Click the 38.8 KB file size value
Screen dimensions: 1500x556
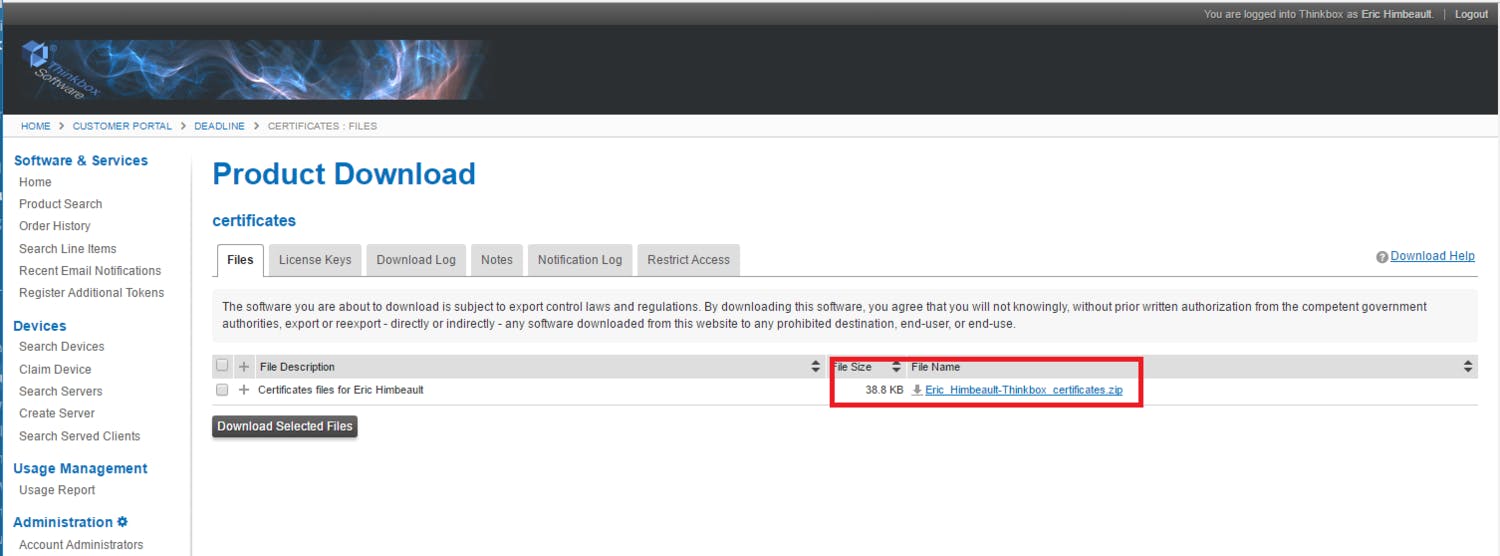[884, 390]
